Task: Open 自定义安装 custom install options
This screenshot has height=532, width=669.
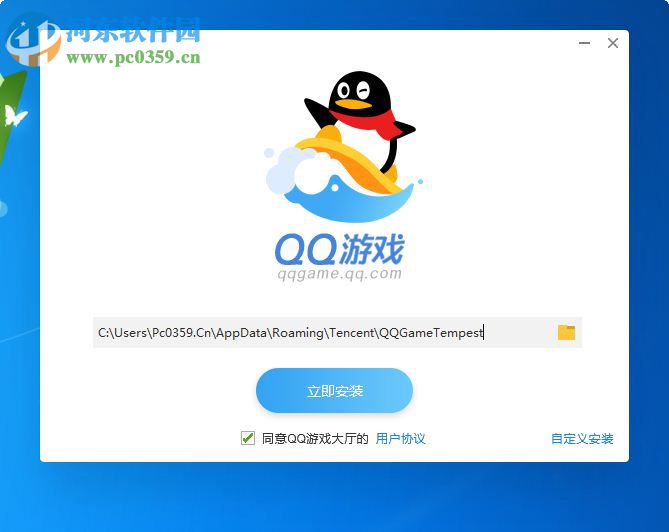Action: tap(582, 438)
